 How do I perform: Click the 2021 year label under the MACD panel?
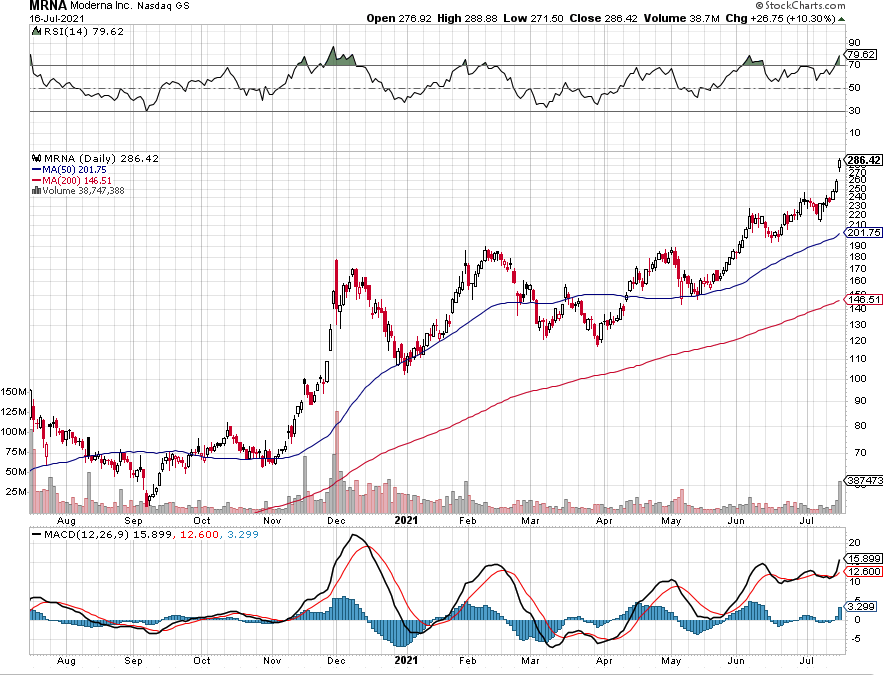[x=406, y=660]
